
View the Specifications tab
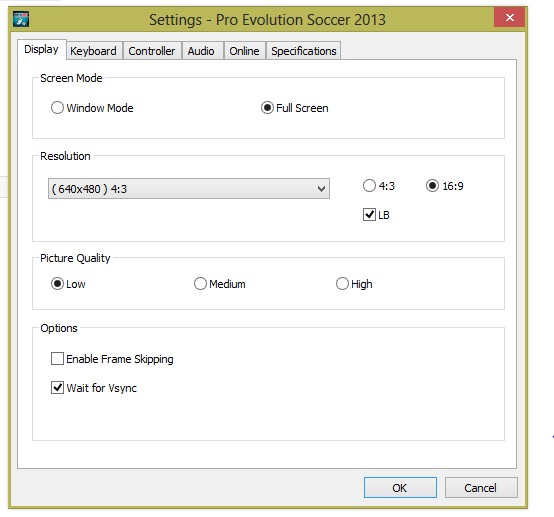(x=303, y=51)
